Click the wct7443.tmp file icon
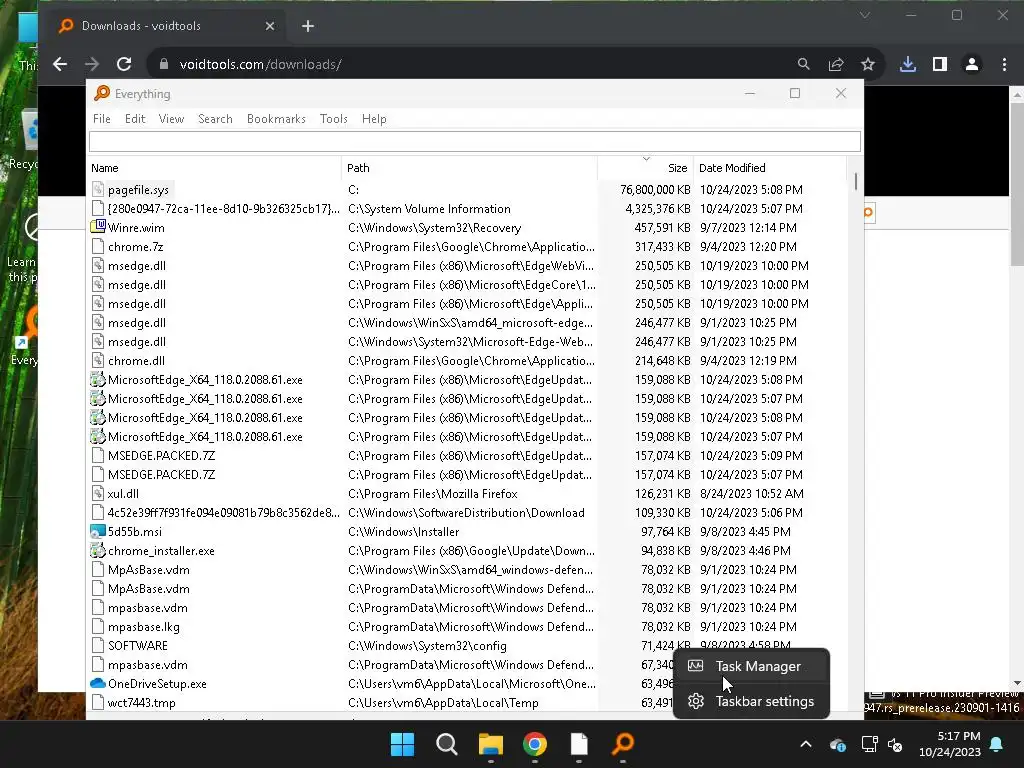This screenshot has width=1024, height=768. [x=98, y=703]
